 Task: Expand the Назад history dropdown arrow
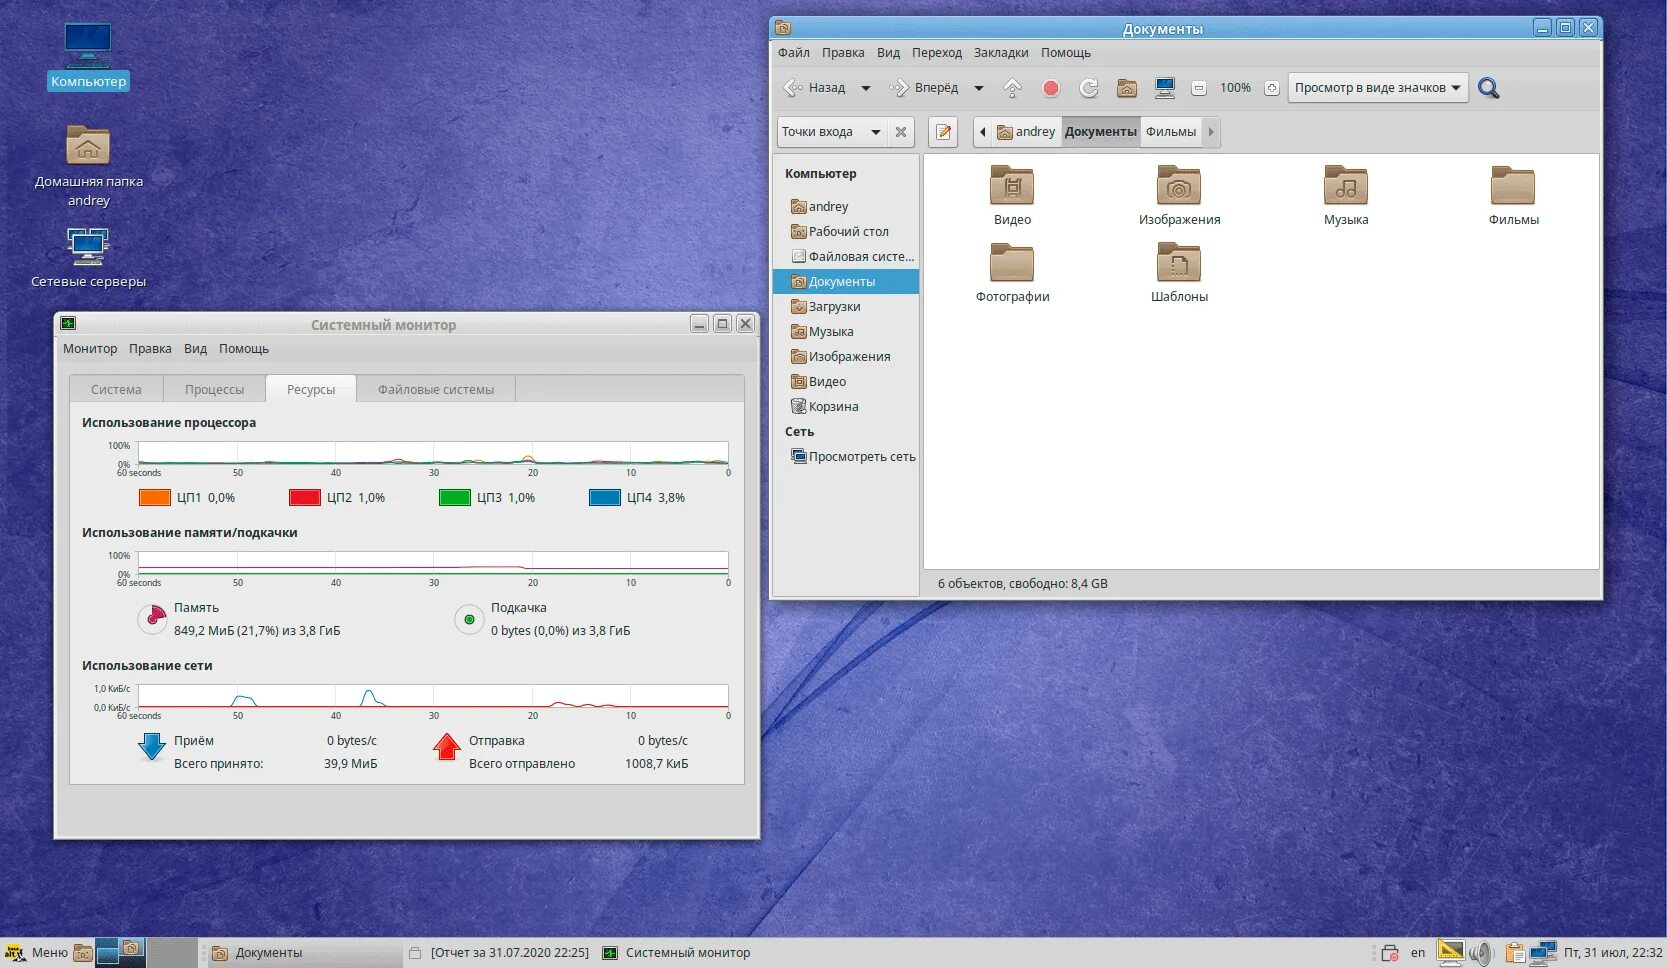pos(866,88)
